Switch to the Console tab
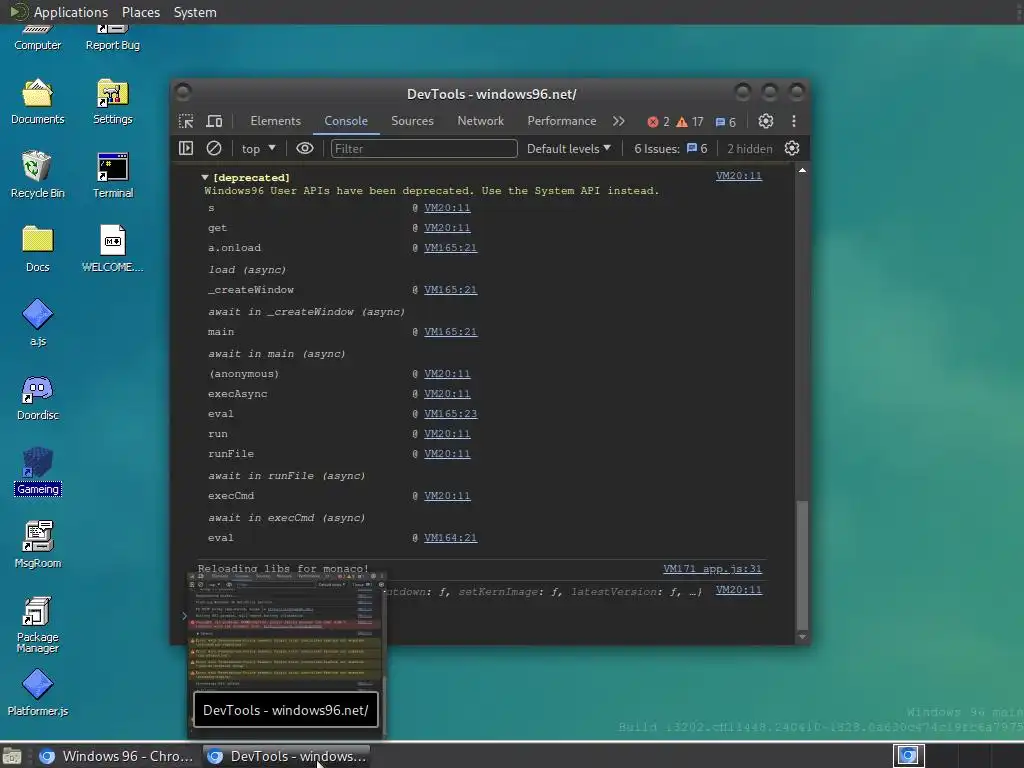Screen dimensions: 1024x768 [x=346, y=121]
